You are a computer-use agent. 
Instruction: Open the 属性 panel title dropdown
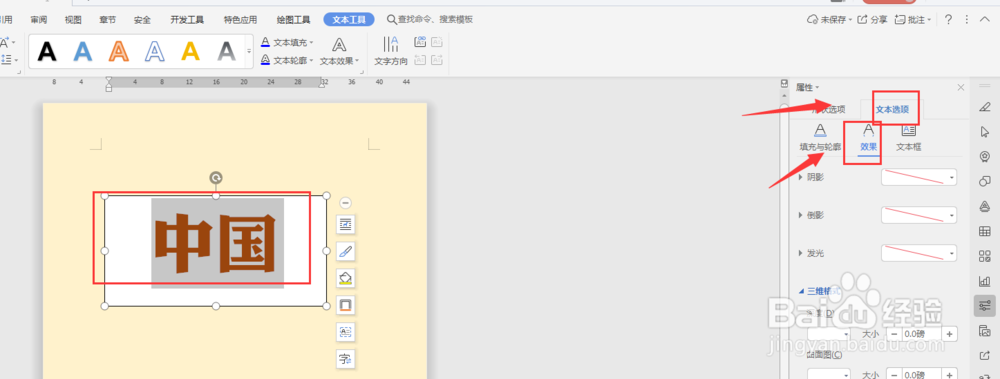[807, 87]
